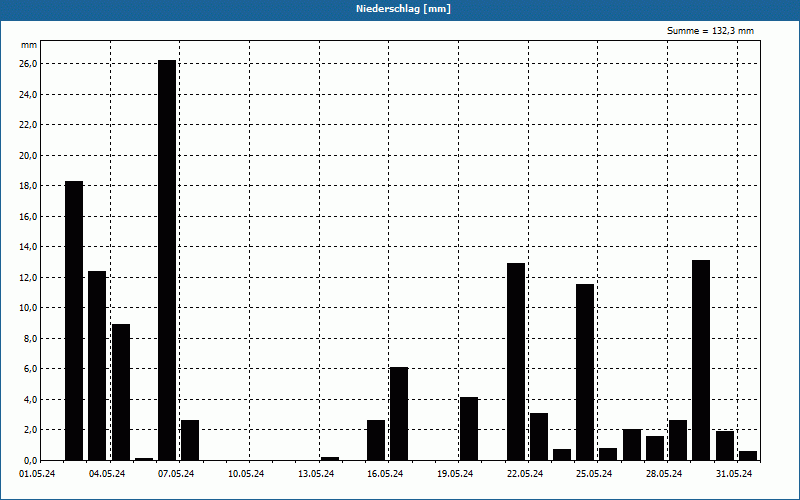Click the Summe = 132,3 mm label
This screenshot has width=800, height=500.
tap(711, 31)
